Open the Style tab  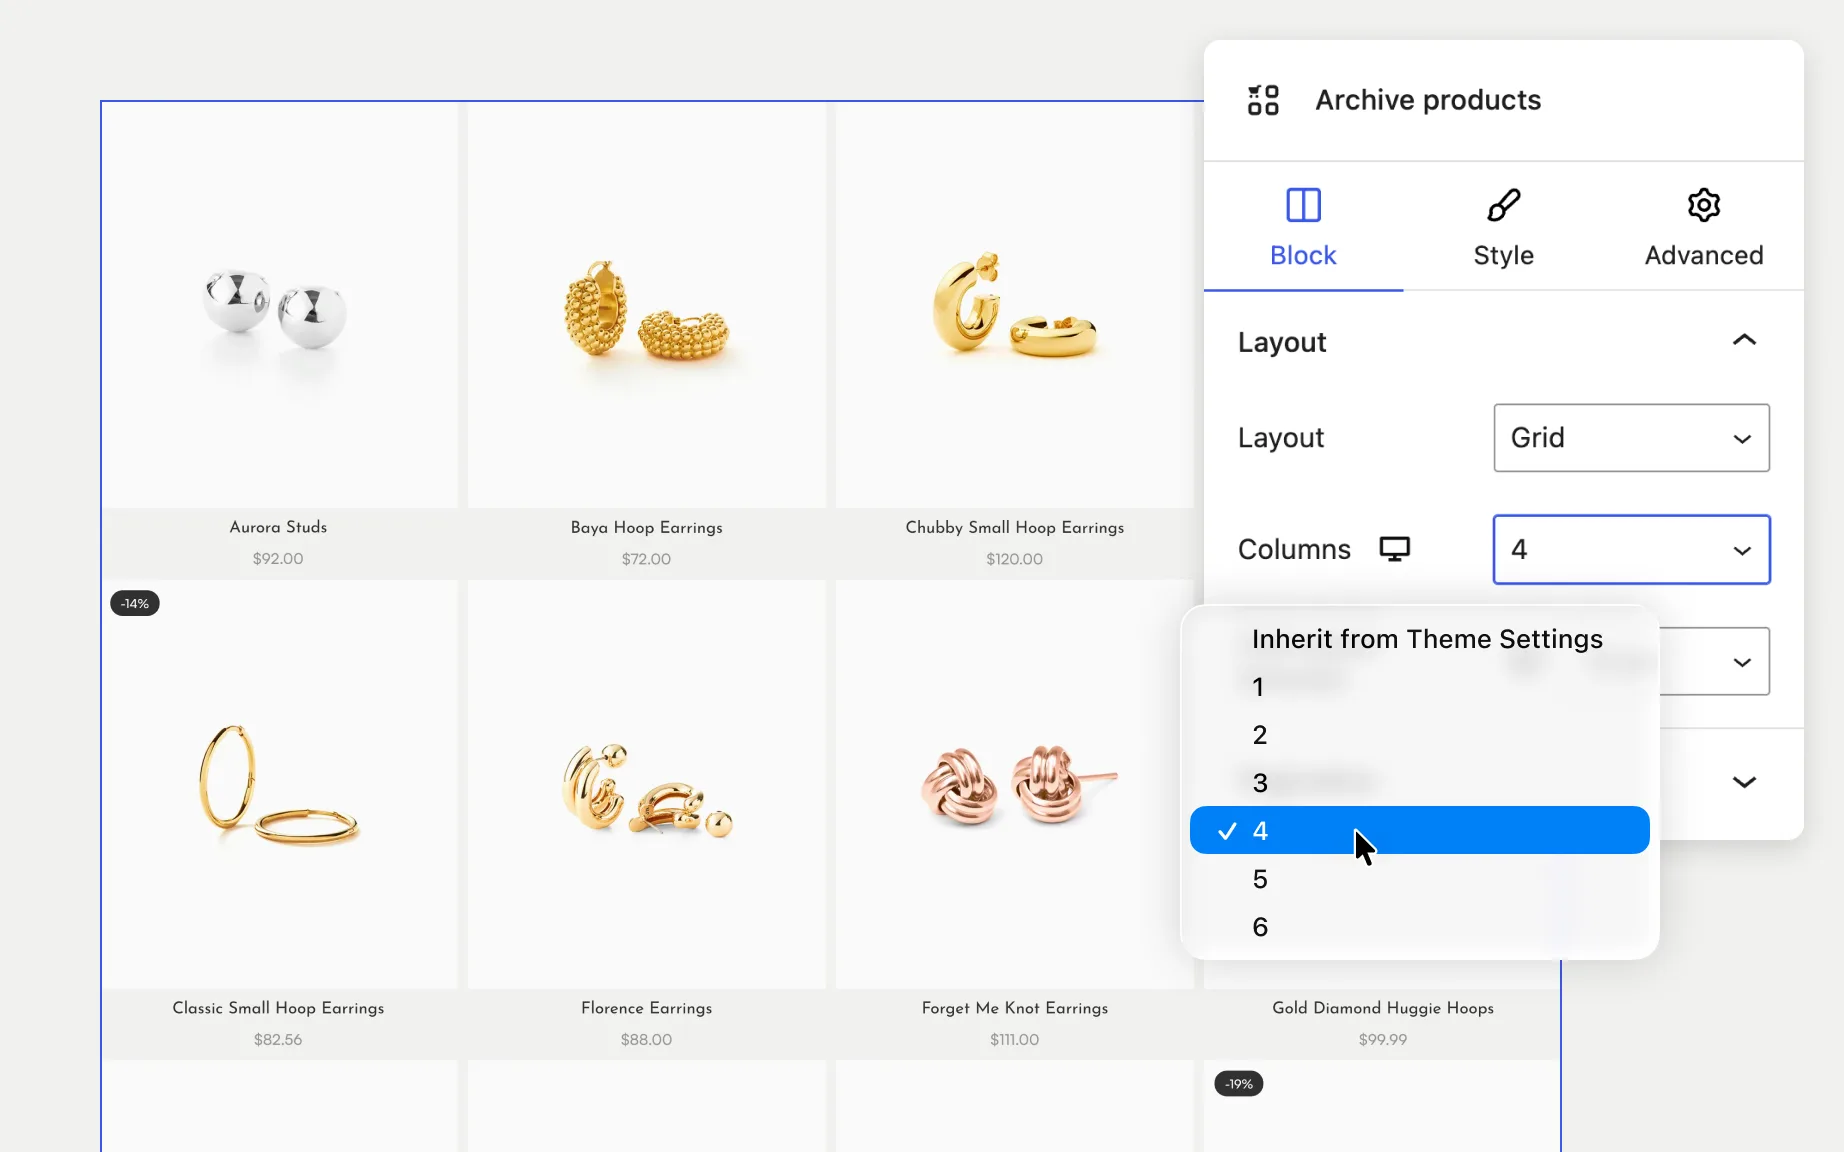[1503, 228]
